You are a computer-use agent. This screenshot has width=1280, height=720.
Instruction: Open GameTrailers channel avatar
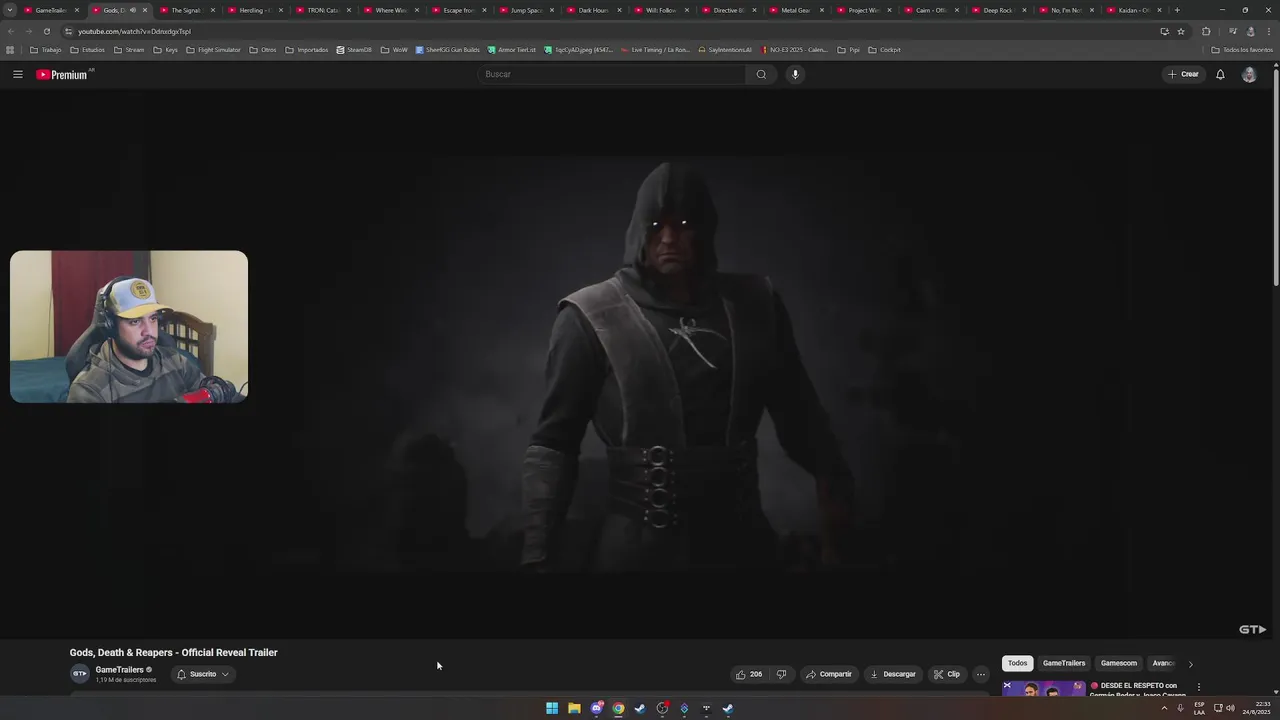[x=79, y=674]
